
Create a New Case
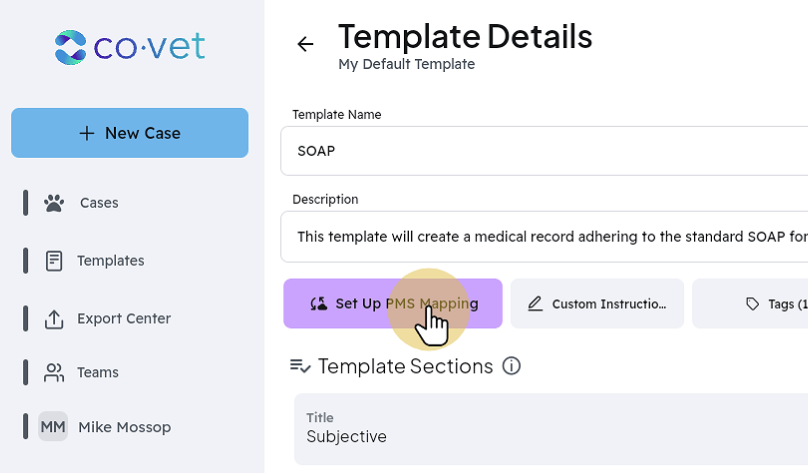click(x=130, y=133)
